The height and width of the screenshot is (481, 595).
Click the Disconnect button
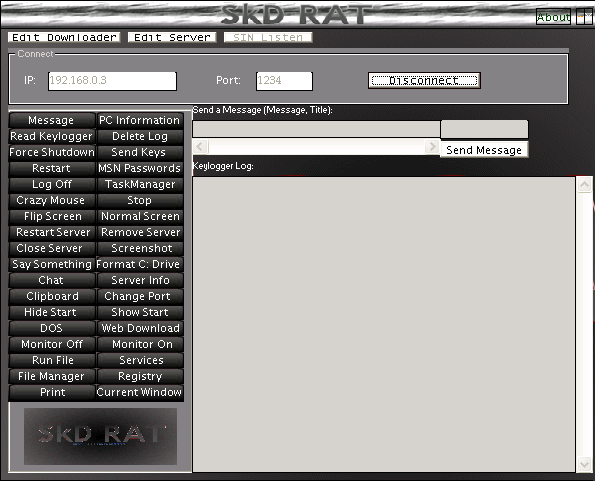(x=424, y=80)
